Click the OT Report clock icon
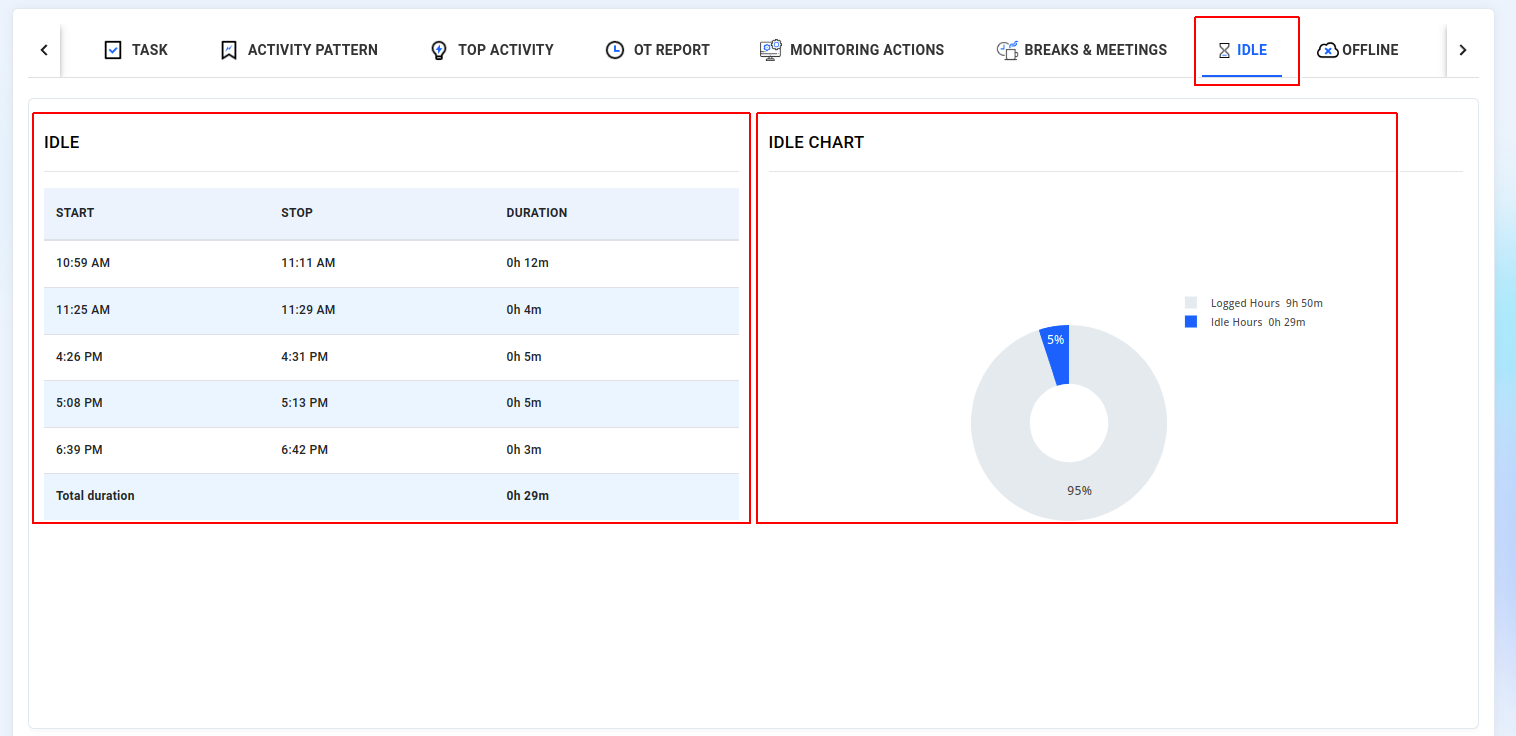The image size is (1516, 736). pos(615,50)
